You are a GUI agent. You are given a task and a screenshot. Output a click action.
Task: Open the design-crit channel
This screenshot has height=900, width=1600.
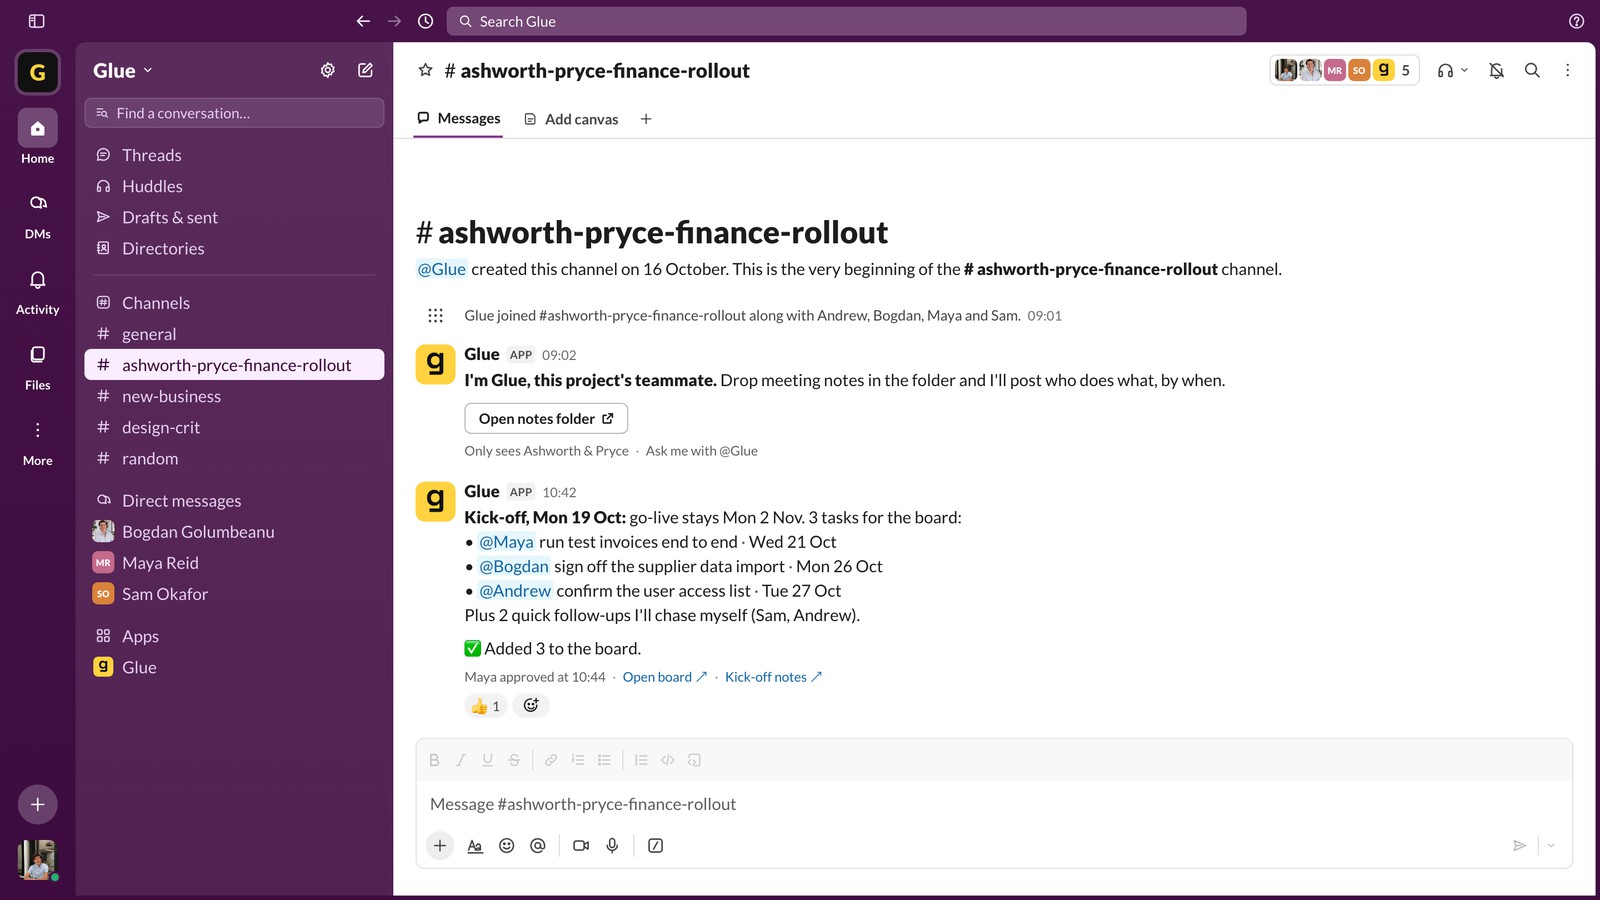(234, 427)
